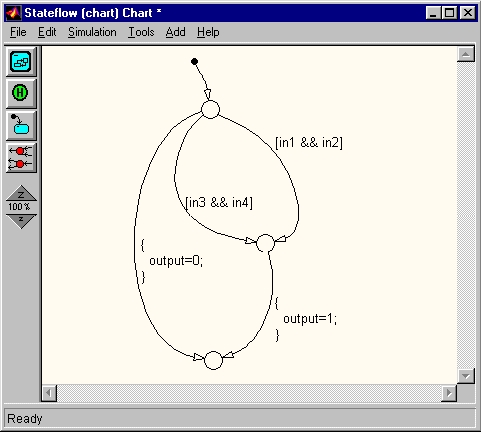481x432 pixels.
Task: Click the vertical scrollbar up arrow
Action: (x=466, y=54)
